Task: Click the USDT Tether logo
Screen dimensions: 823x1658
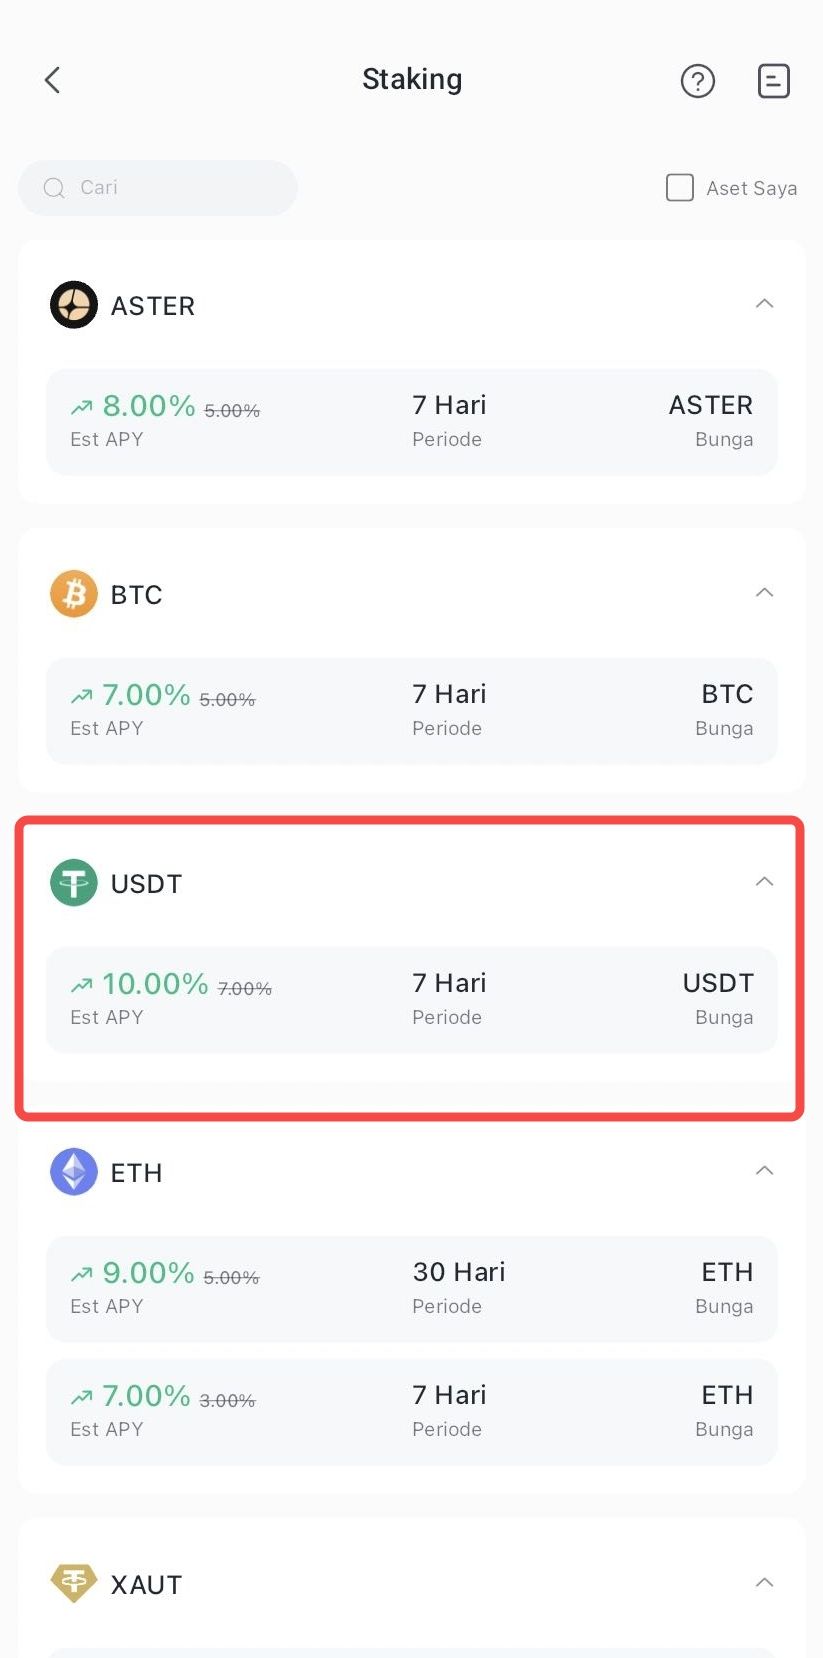Action: [x=74, y=883]
